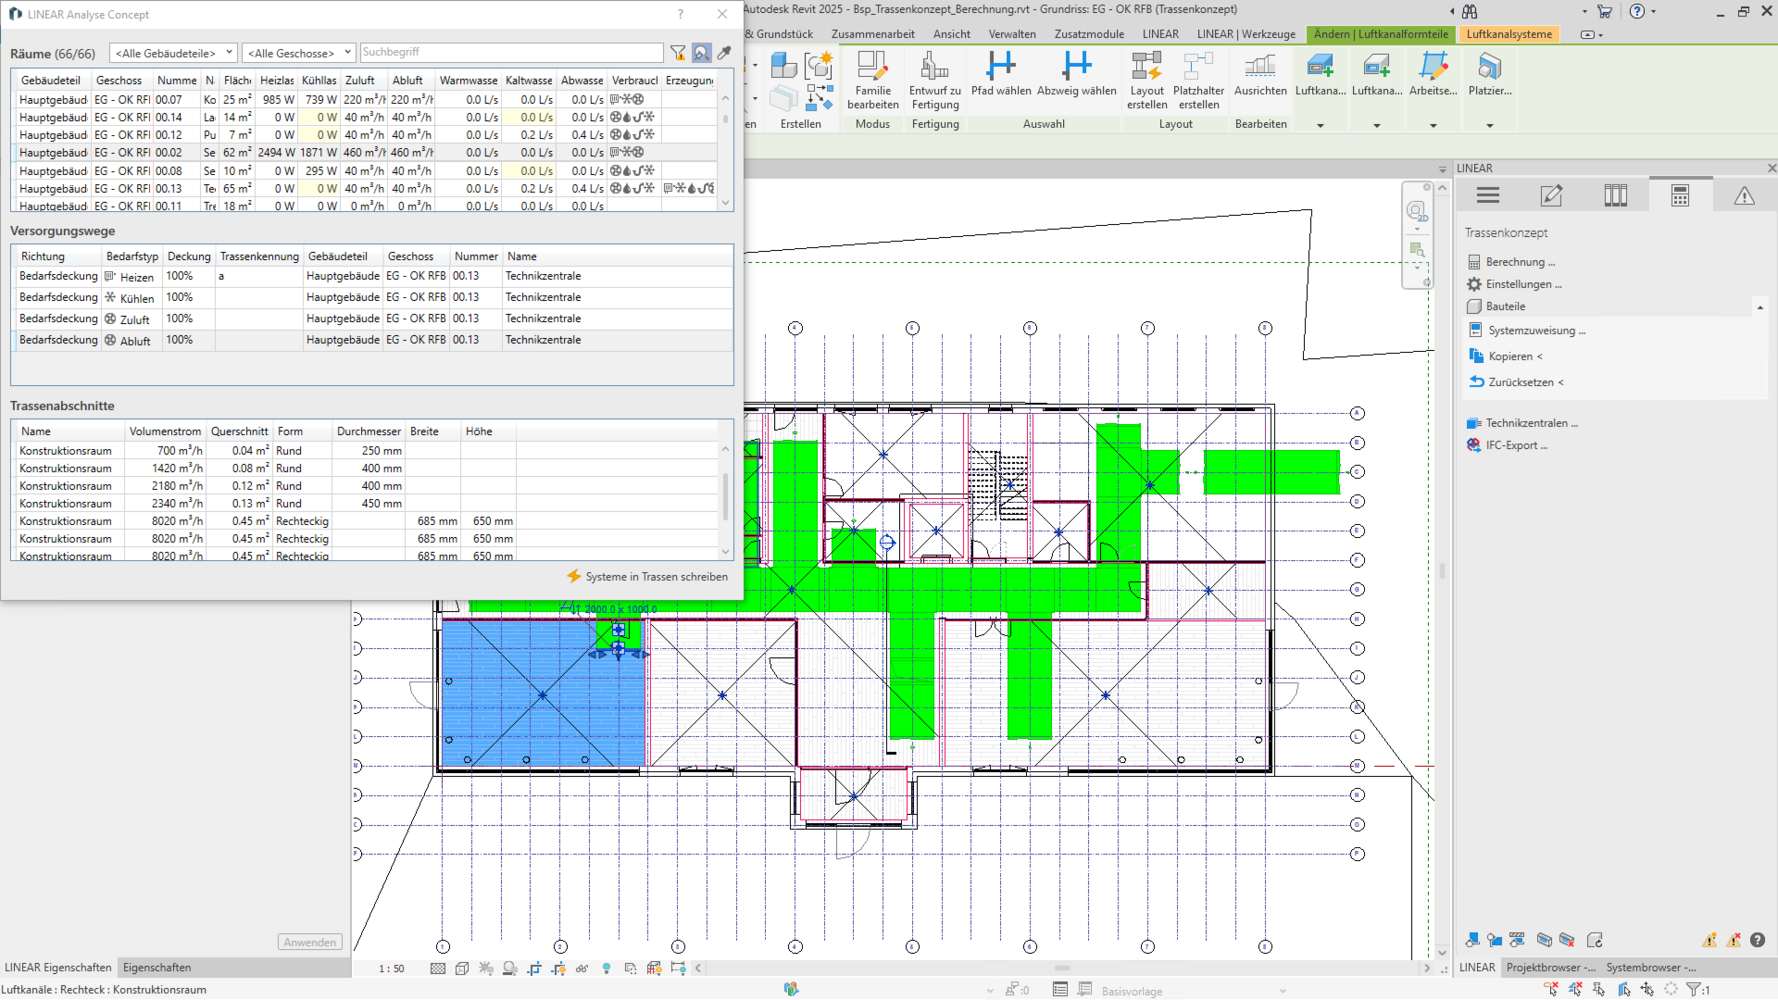This screenshot has width=1778, height=1000.
Task: Open the Alle Gebäudeteile dropdown
Action: coord(173,53)
